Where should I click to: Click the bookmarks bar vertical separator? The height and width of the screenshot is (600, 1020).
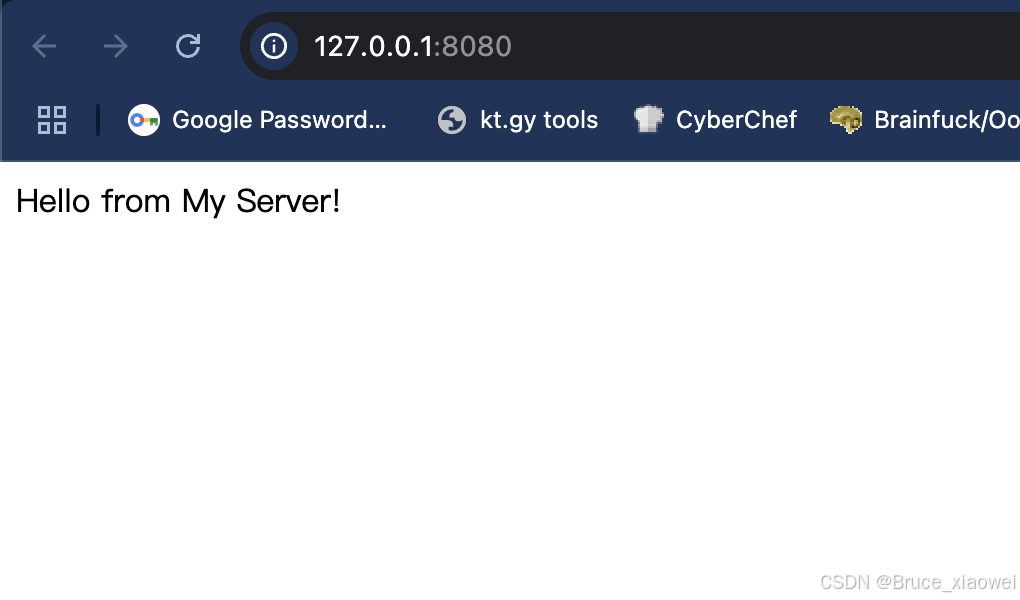[98, 120]
